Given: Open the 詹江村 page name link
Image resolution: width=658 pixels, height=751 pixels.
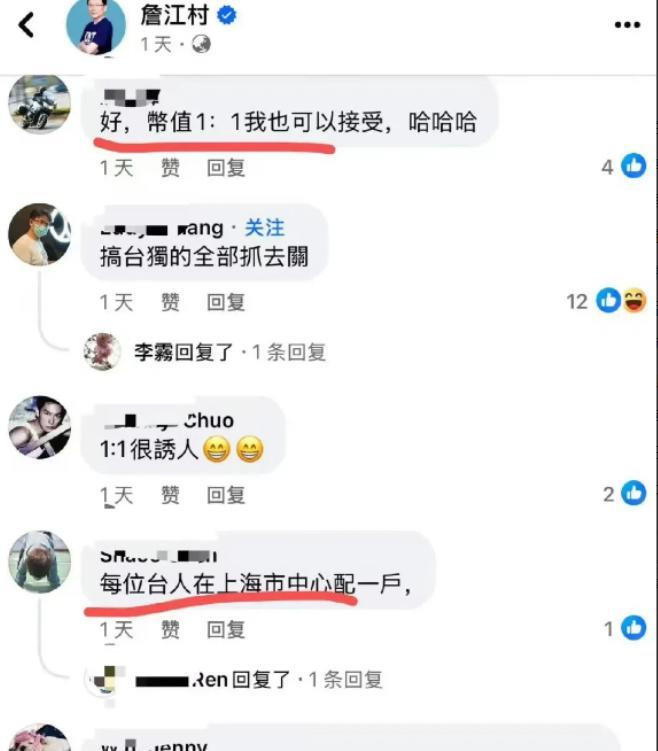Looking at the screenshot, I should [175, 15].
